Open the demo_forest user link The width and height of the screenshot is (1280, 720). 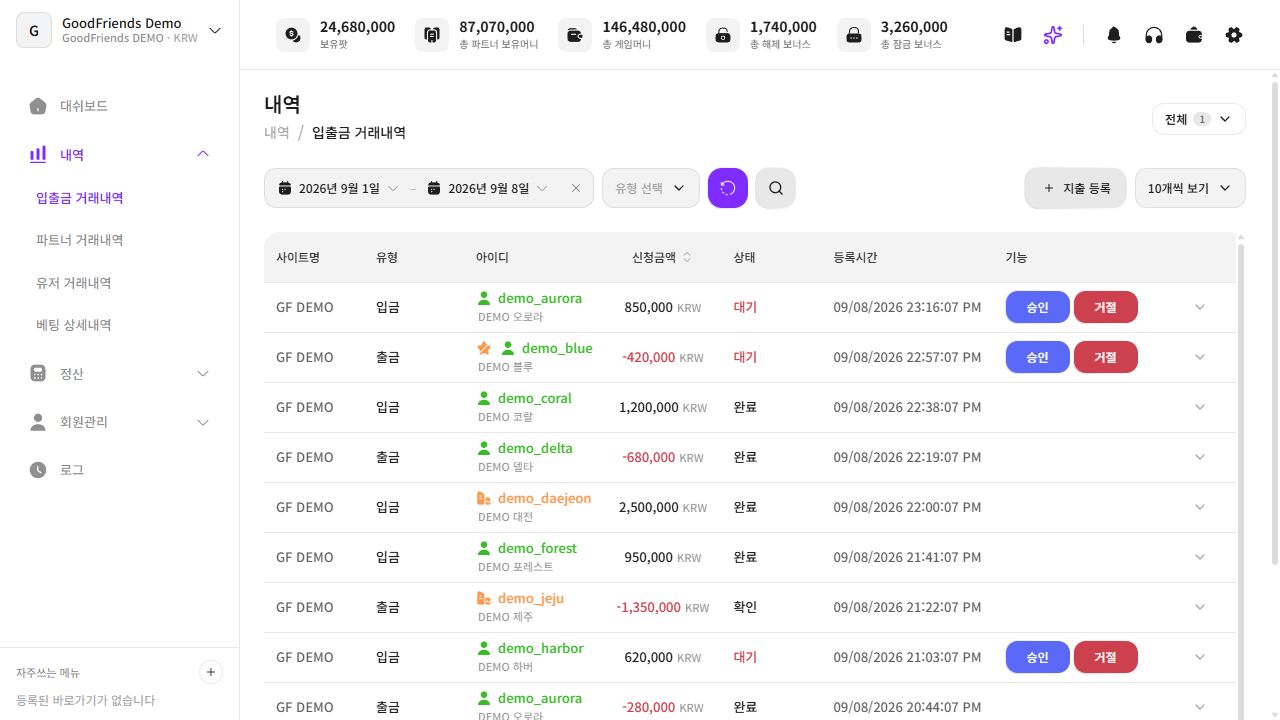(x=537, y=548)
